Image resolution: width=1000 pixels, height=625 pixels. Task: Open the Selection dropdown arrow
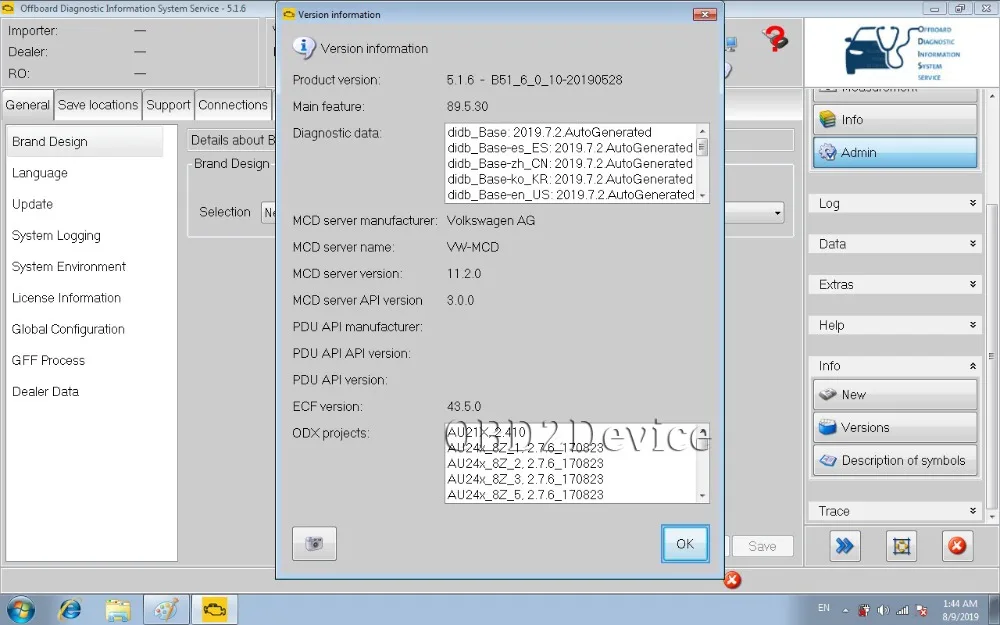(777, 212)
